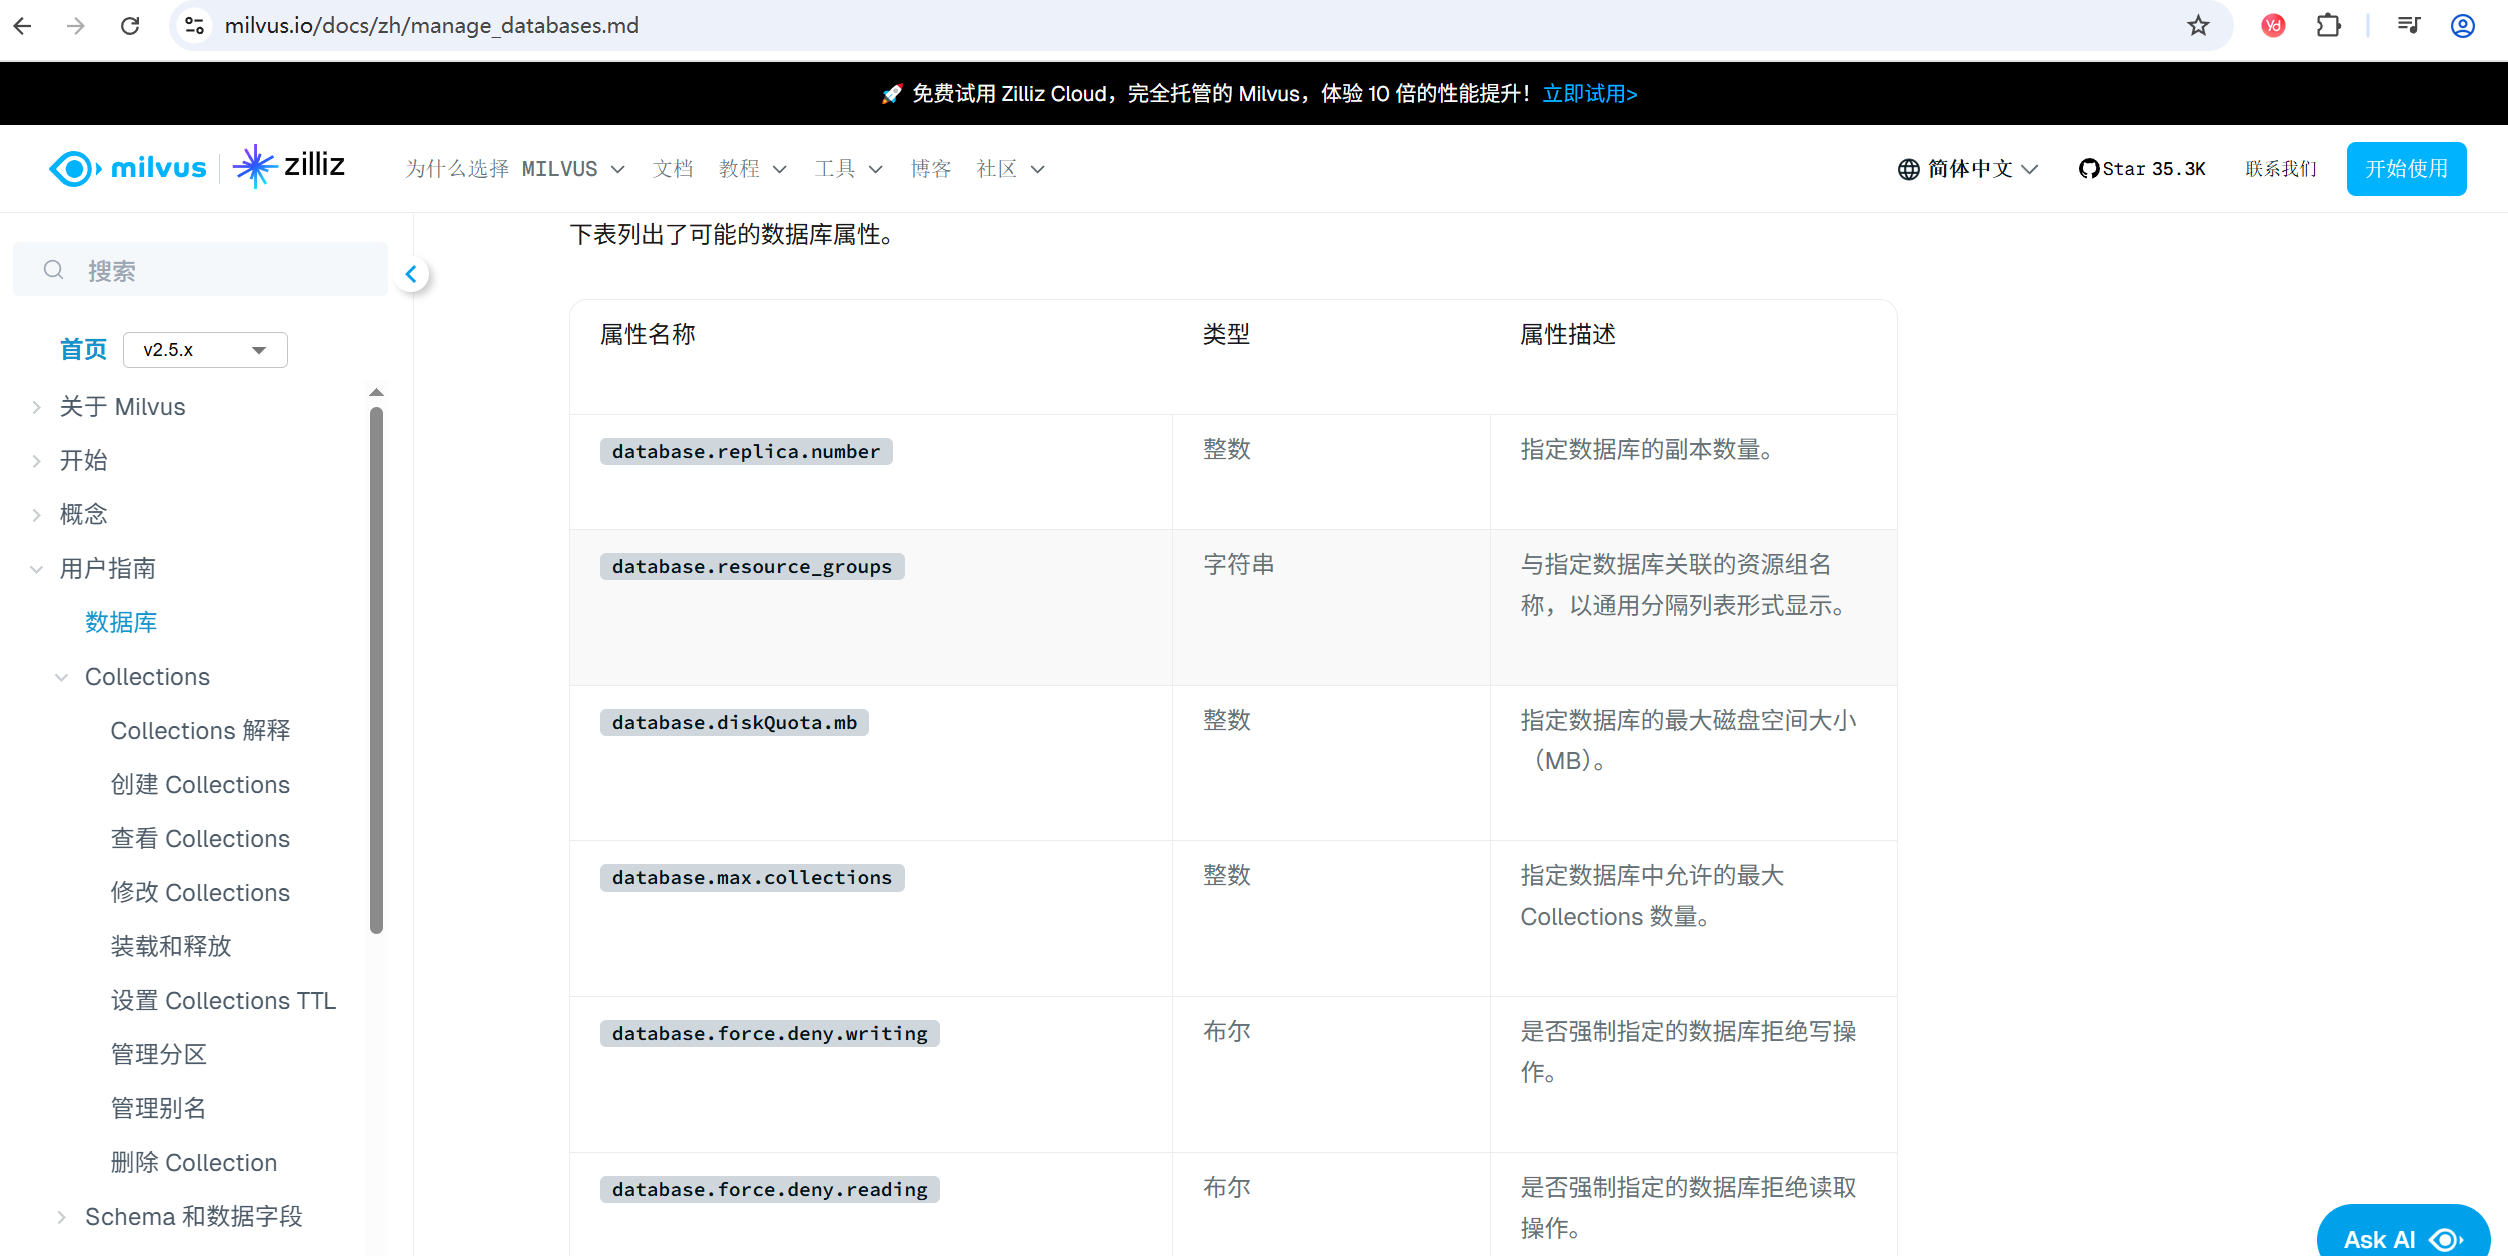Open GitHub Star 35.3K link

pos(2142,169)
